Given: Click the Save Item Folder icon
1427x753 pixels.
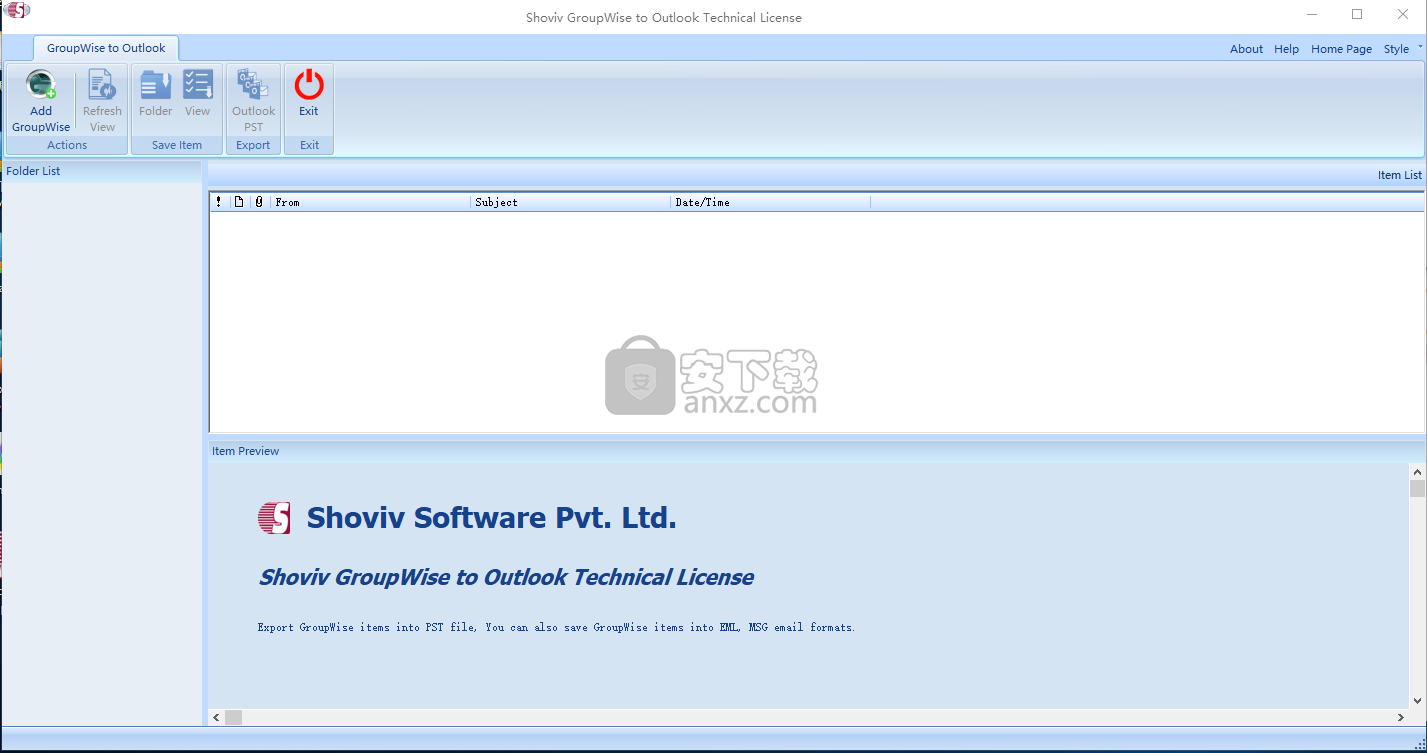Looking at the screenshot, I should tap(155, 85).
